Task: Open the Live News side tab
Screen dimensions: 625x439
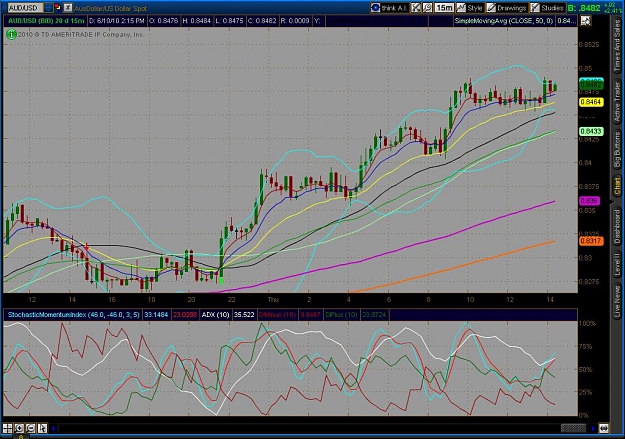Action: coord(617,299)
